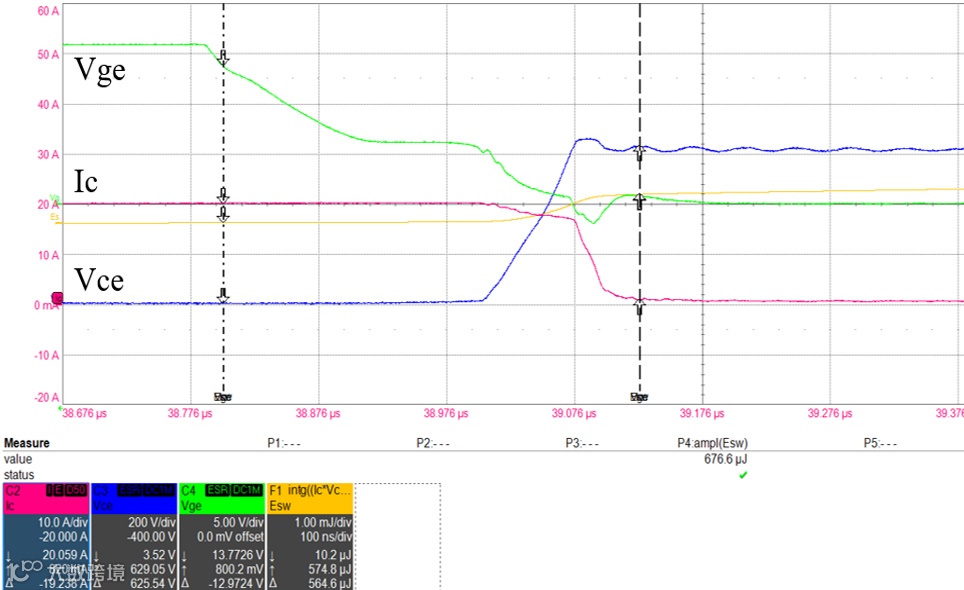Select the right vertical cursor line
The width and height of the screenshot is (964, 590).
coord(639,203)
